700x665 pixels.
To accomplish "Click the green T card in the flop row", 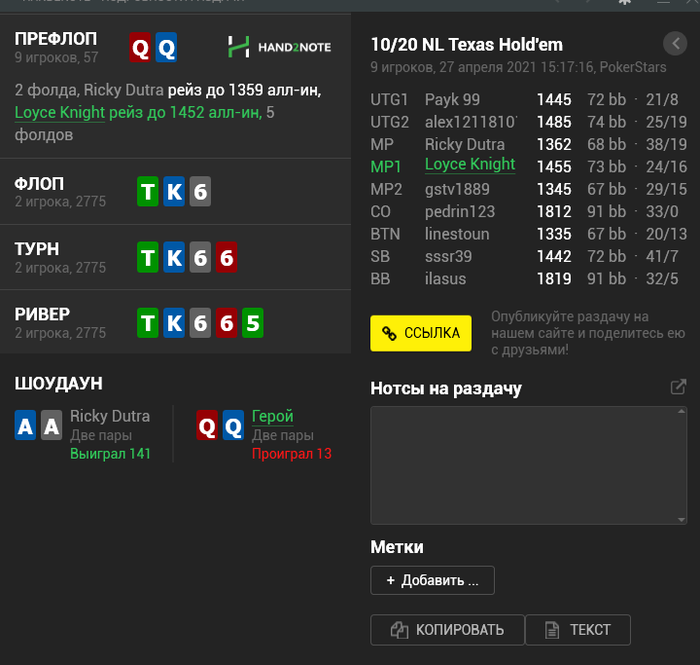I will point(148,191).
